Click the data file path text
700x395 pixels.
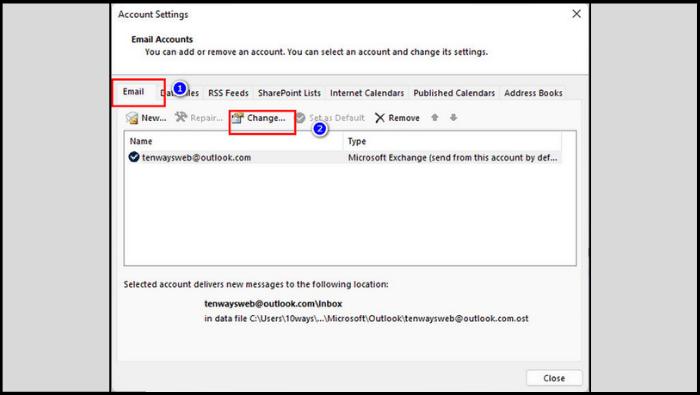(366, 318)
